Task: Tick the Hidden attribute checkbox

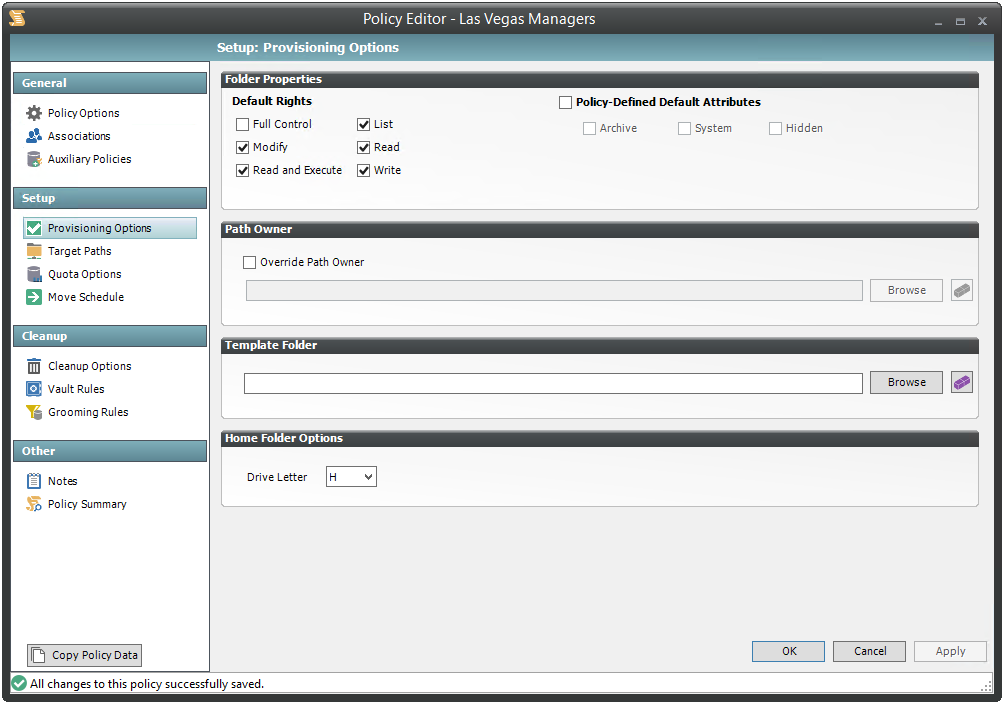Action: (776, 128)
